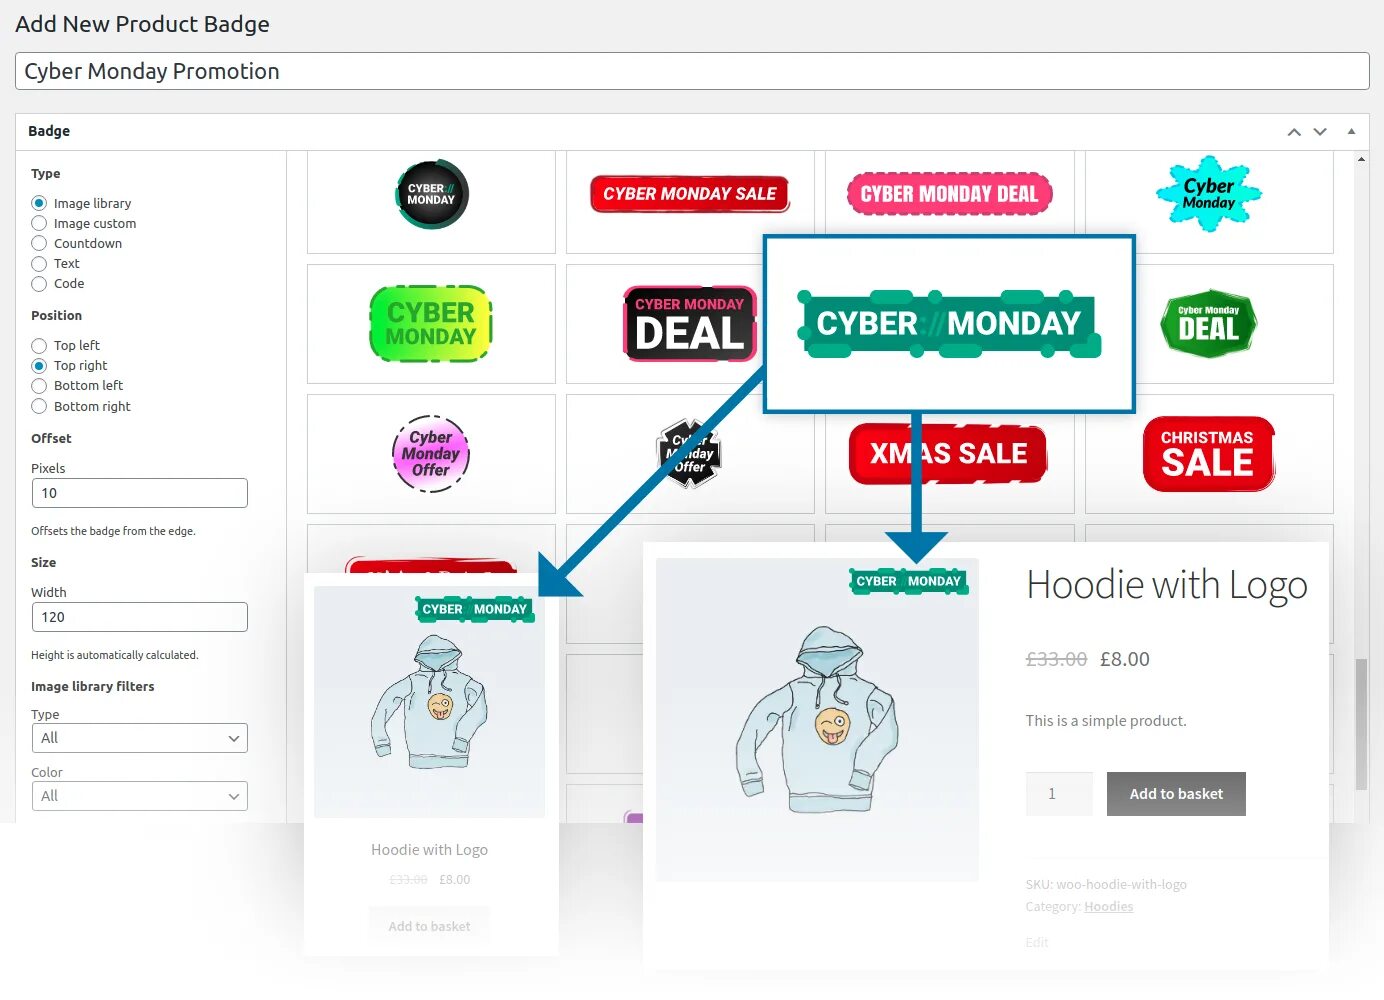Image resolution: width=1384 pixels, height=1000 pixels.
Task: Focus the Width size input field
Action: (140, 617)
